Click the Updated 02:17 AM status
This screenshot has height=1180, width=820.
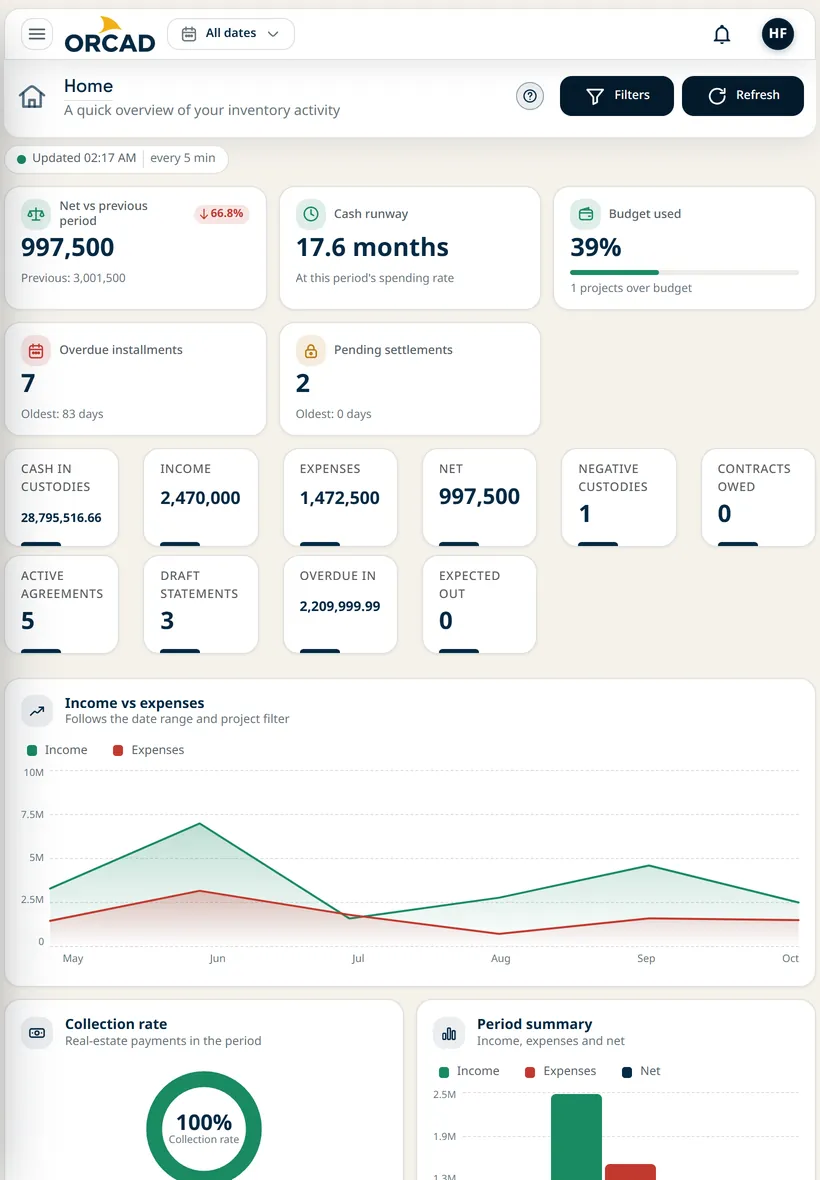click(77, 158)
